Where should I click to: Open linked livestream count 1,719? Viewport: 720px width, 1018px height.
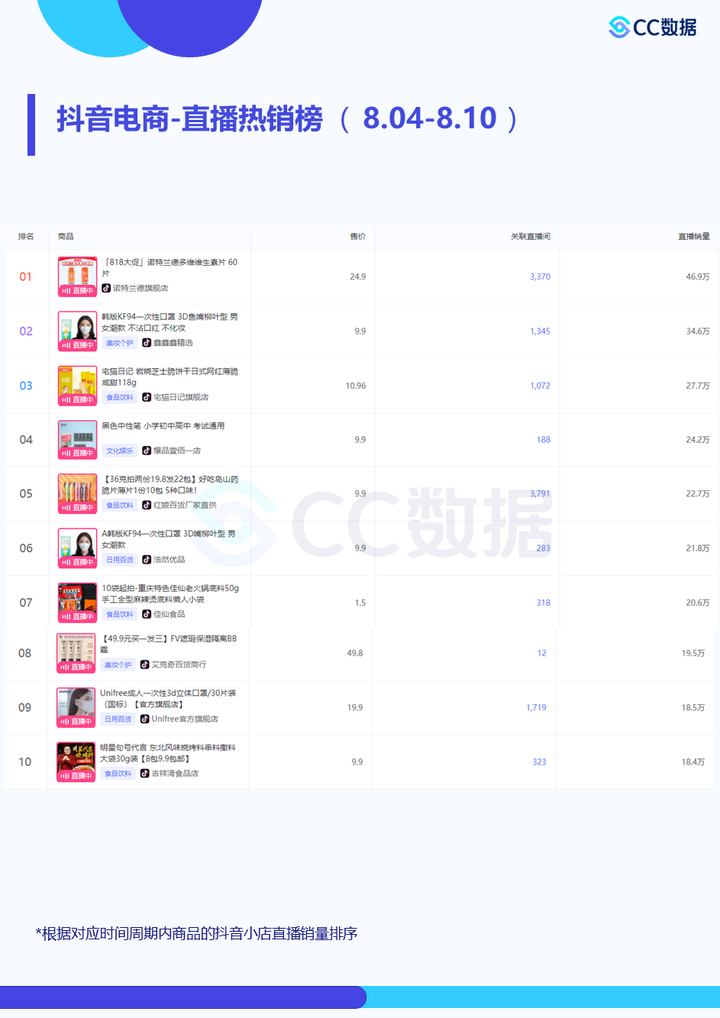536,708
